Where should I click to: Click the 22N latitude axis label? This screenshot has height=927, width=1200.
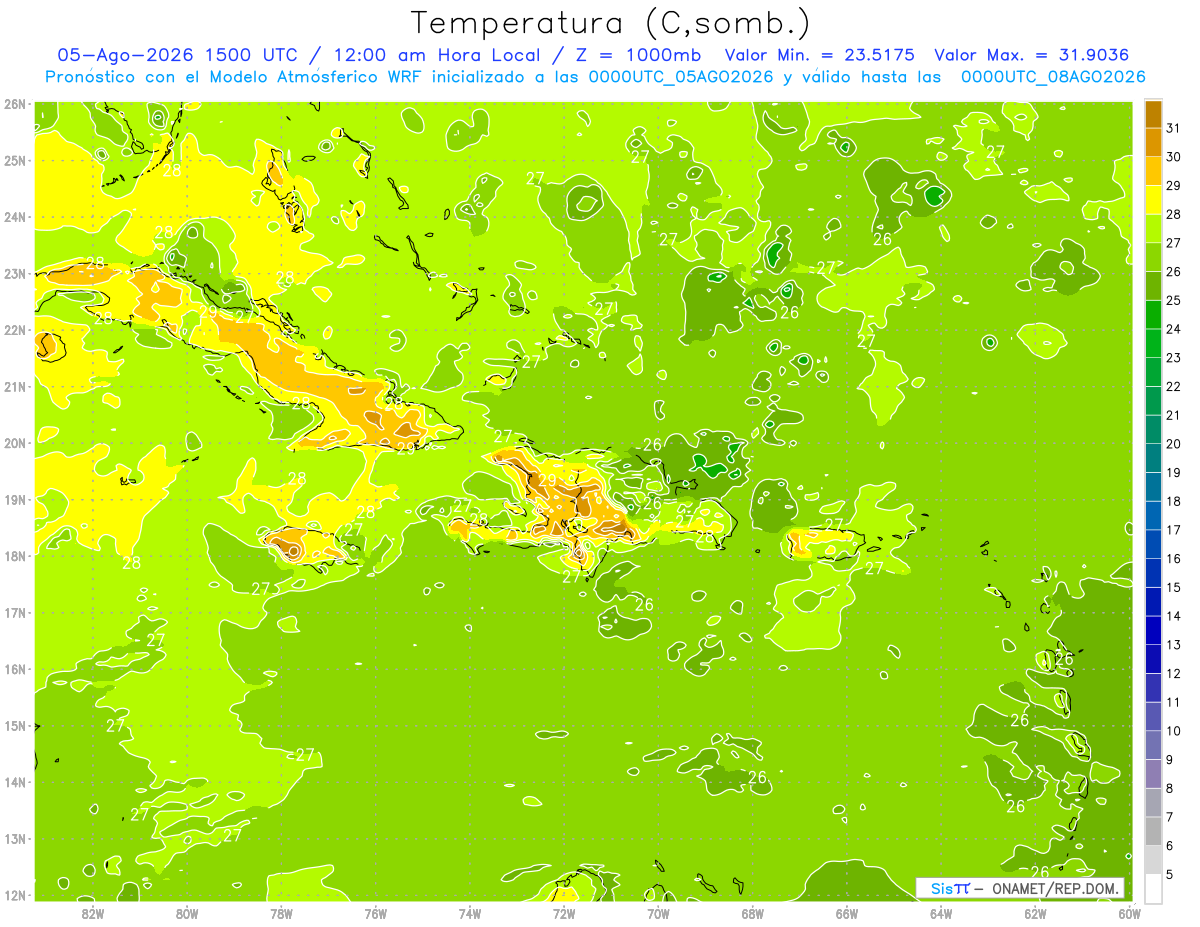pyautogui.click(x=15, y=330)
